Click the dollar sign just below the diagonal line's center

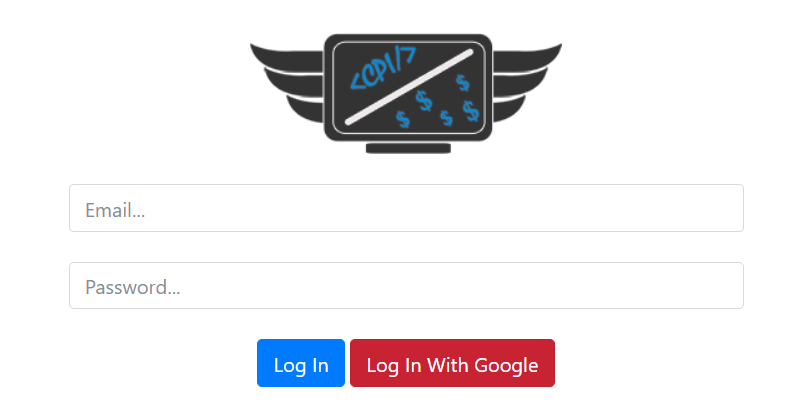point(423,101)
